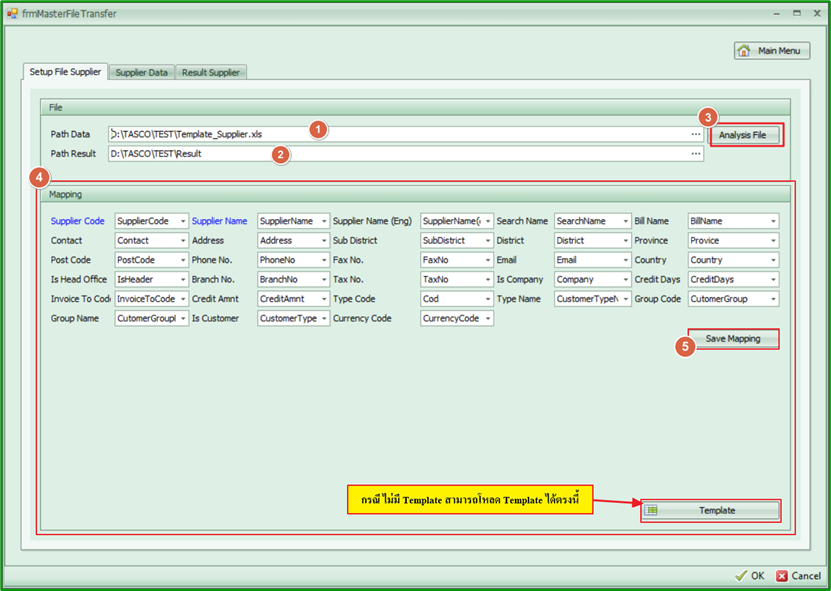Expand the Currency Code dropdown
The height and width of the screenshot is (591, 831).
[x=488, y=319]
